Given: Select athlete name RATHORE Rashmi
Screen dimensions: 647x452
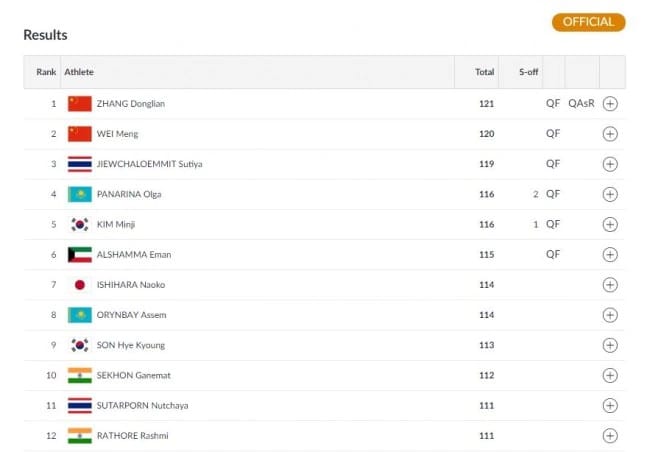Looking at the screenshot, I should [132, 435].
